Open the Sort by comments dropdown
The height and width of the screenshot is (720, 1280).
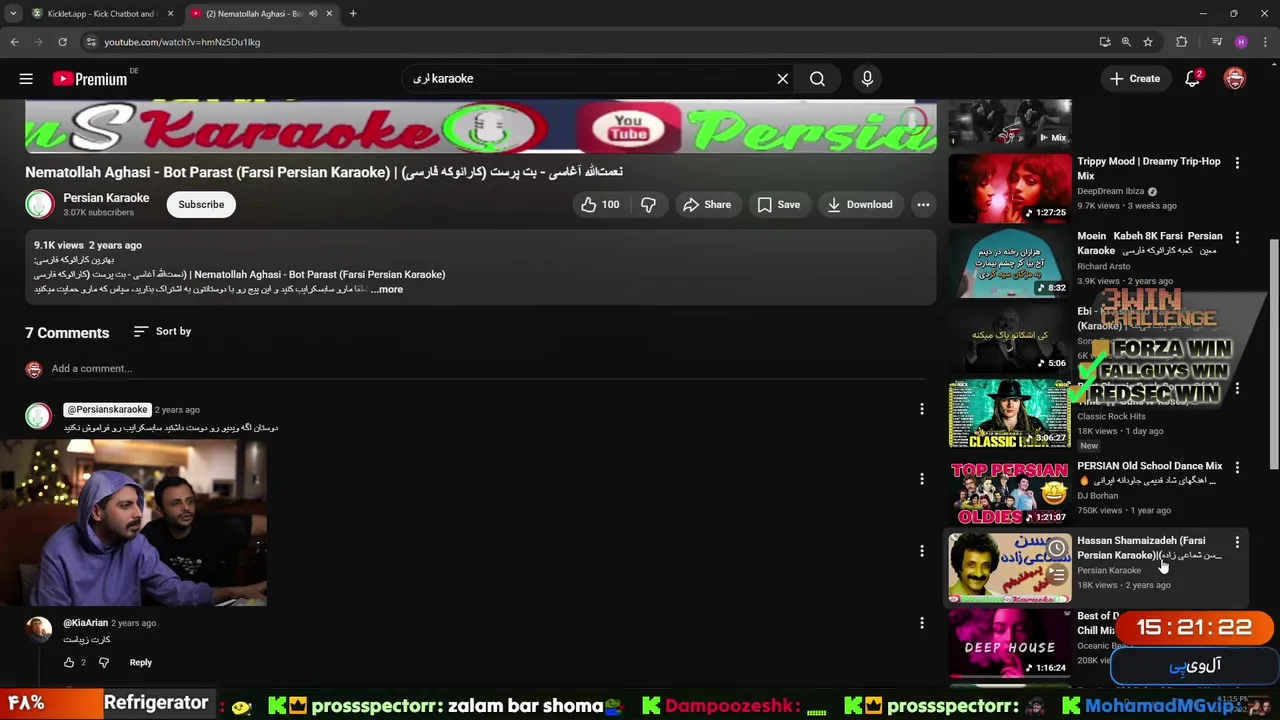[x=162, y=331]
